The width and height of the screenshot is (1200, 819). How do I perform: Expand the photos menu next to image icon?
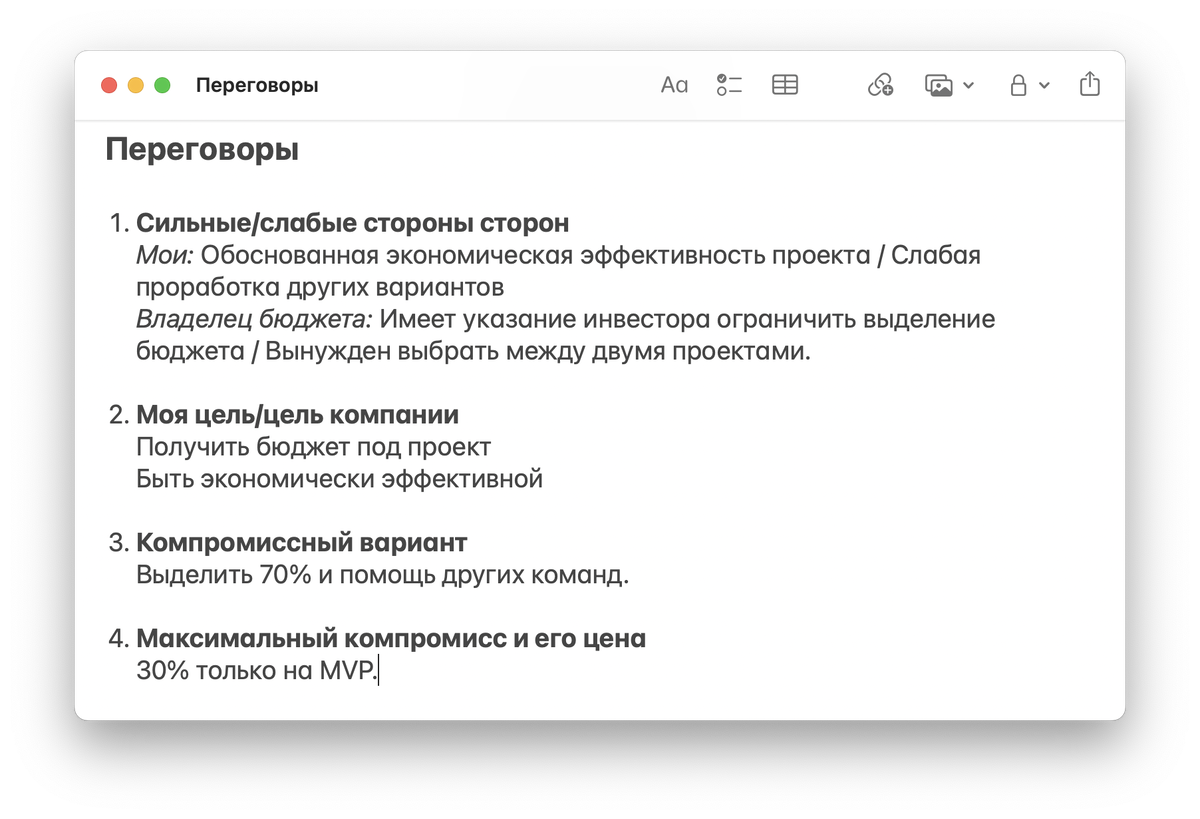pos(966,87)
